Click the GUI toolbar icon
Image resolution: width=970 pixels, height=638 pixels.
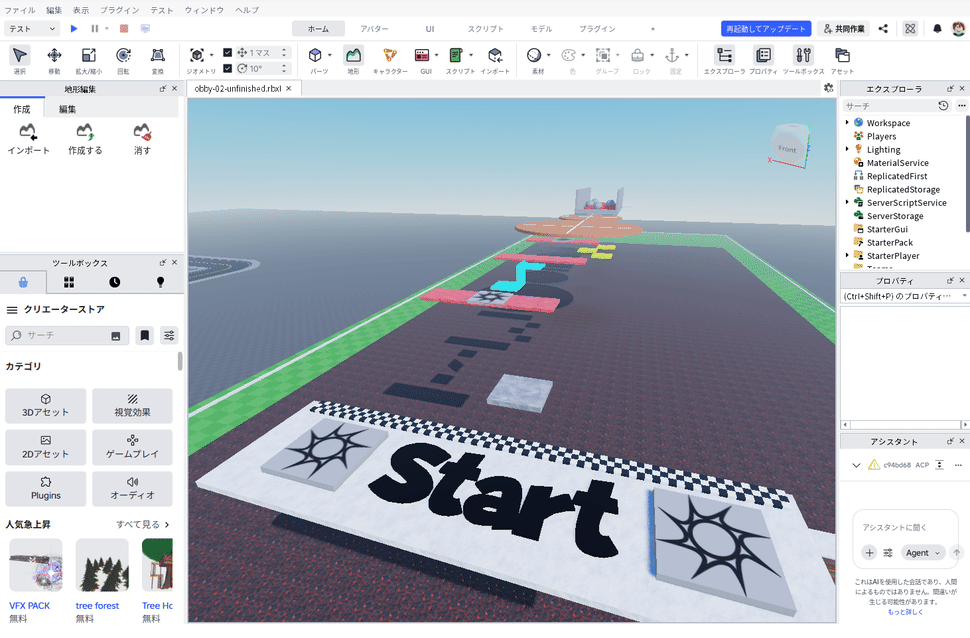pos(422,55)
